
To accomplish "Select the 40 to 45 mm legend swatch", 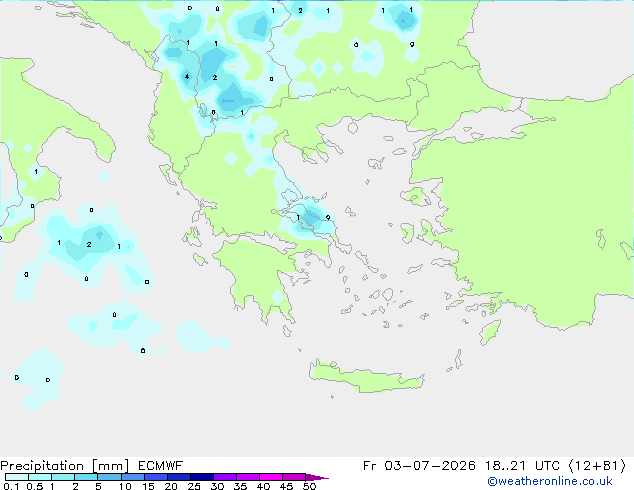I will tap(271, 477).
